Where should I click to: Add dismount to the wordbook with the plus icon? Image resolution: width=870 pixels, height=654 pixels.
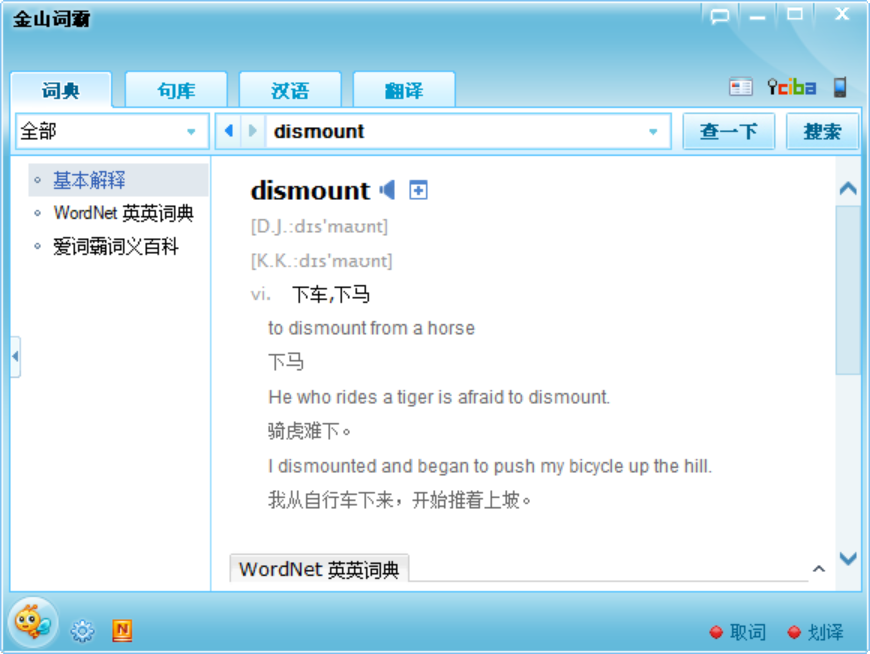click(418, 190)
